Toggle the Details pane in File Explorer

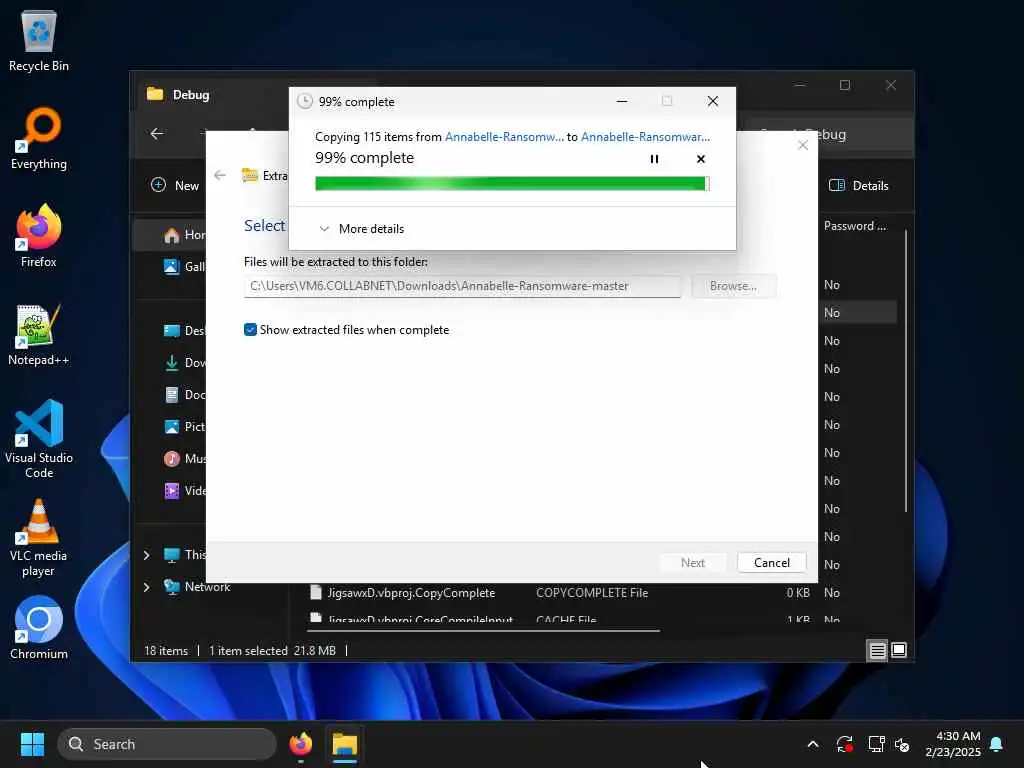pyautogui.click(x=858, y=185)
